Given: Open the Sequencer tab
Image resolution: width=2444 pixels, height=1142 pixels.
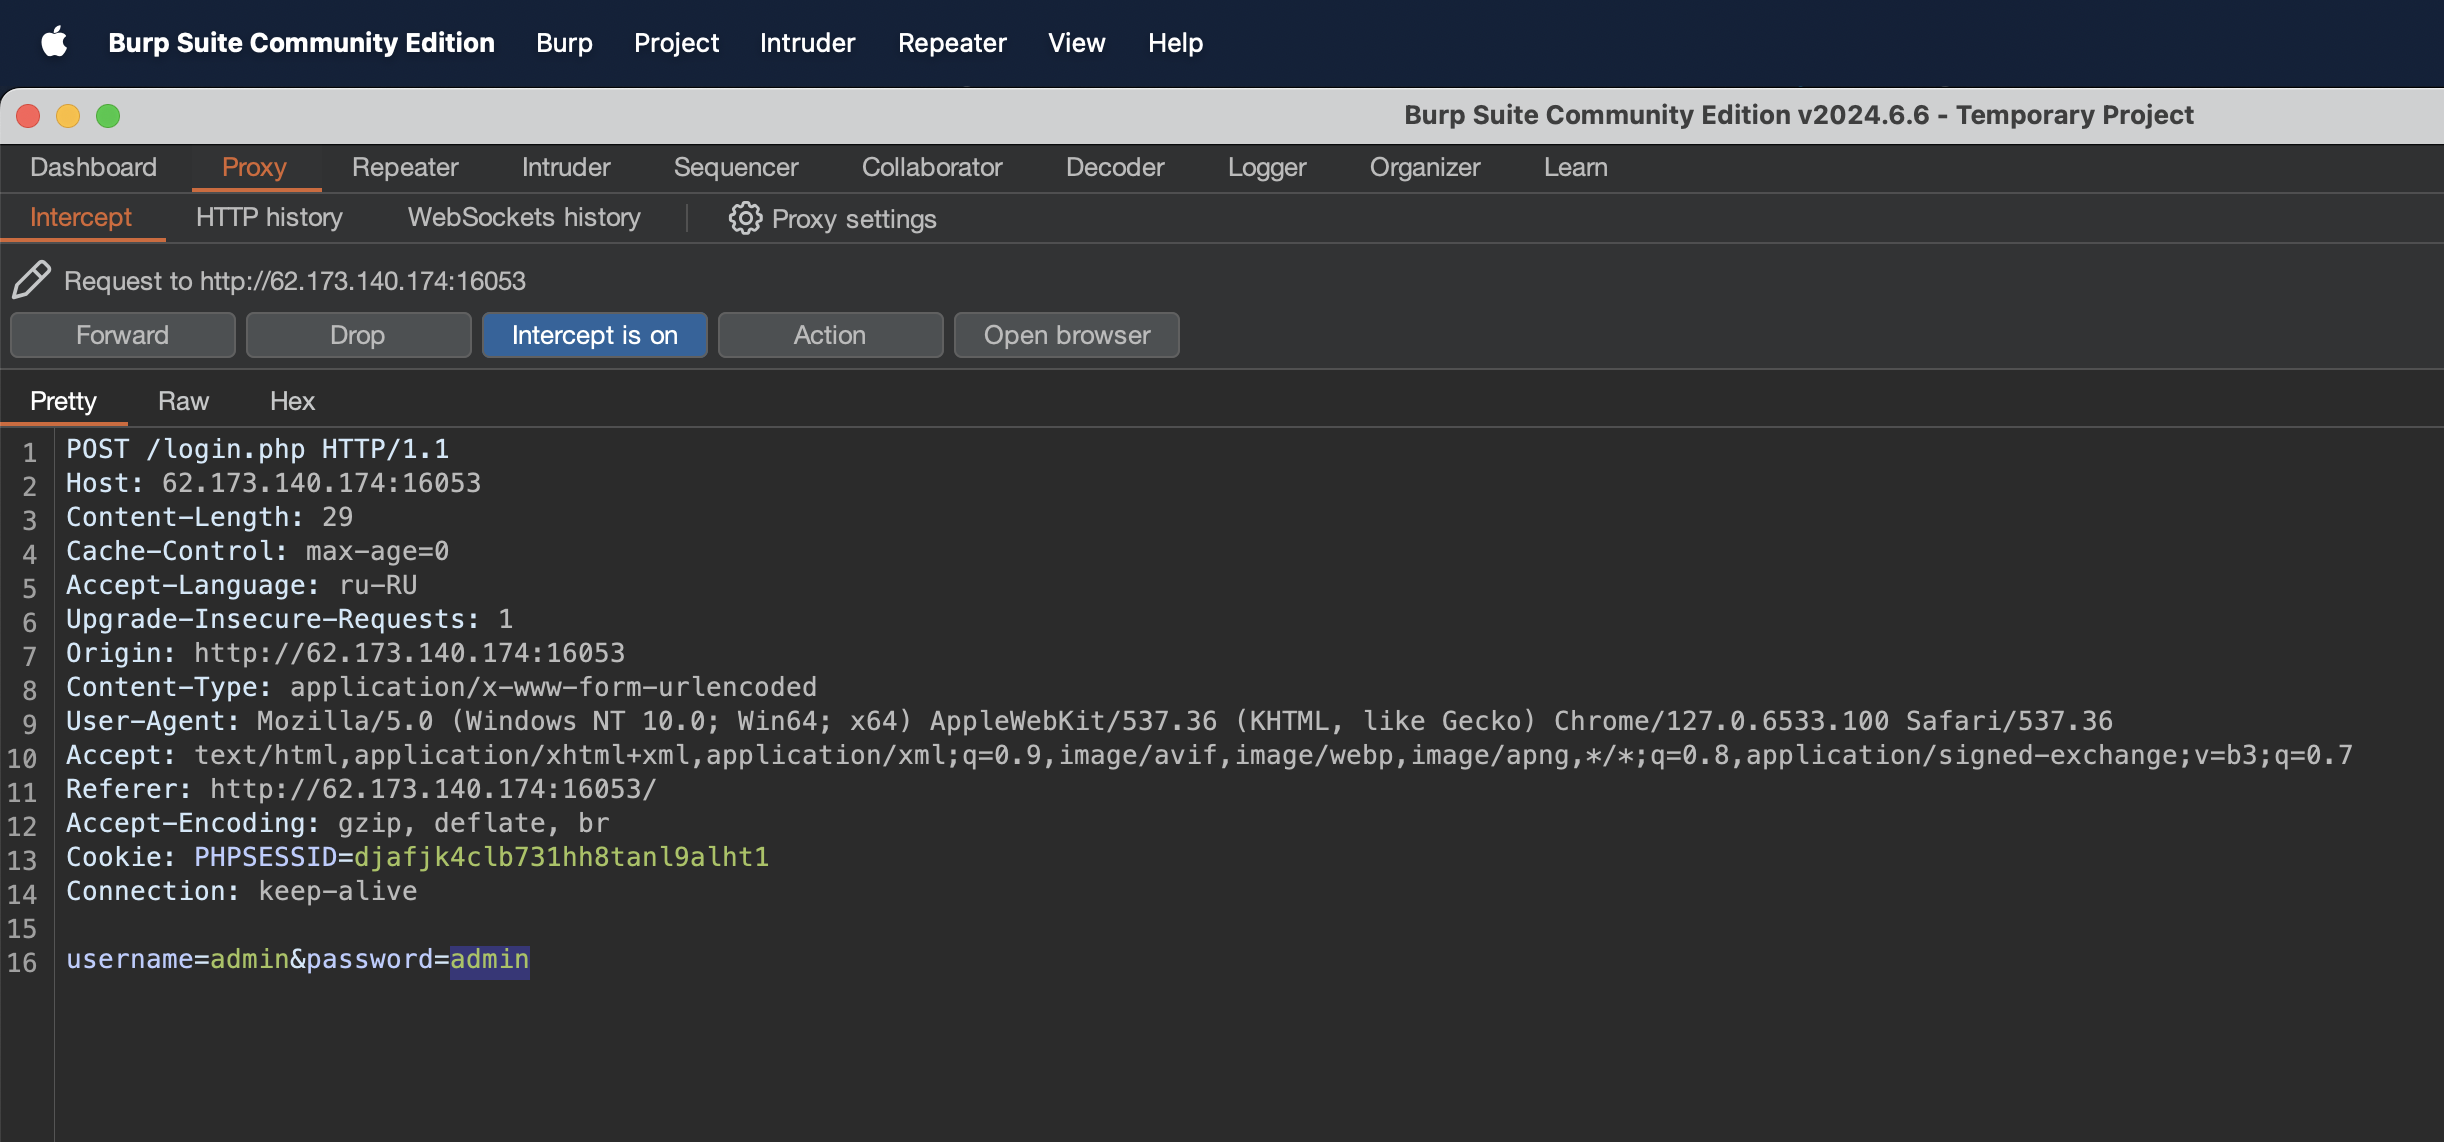Looking at the screenshot, I should (x=735, y=167).
